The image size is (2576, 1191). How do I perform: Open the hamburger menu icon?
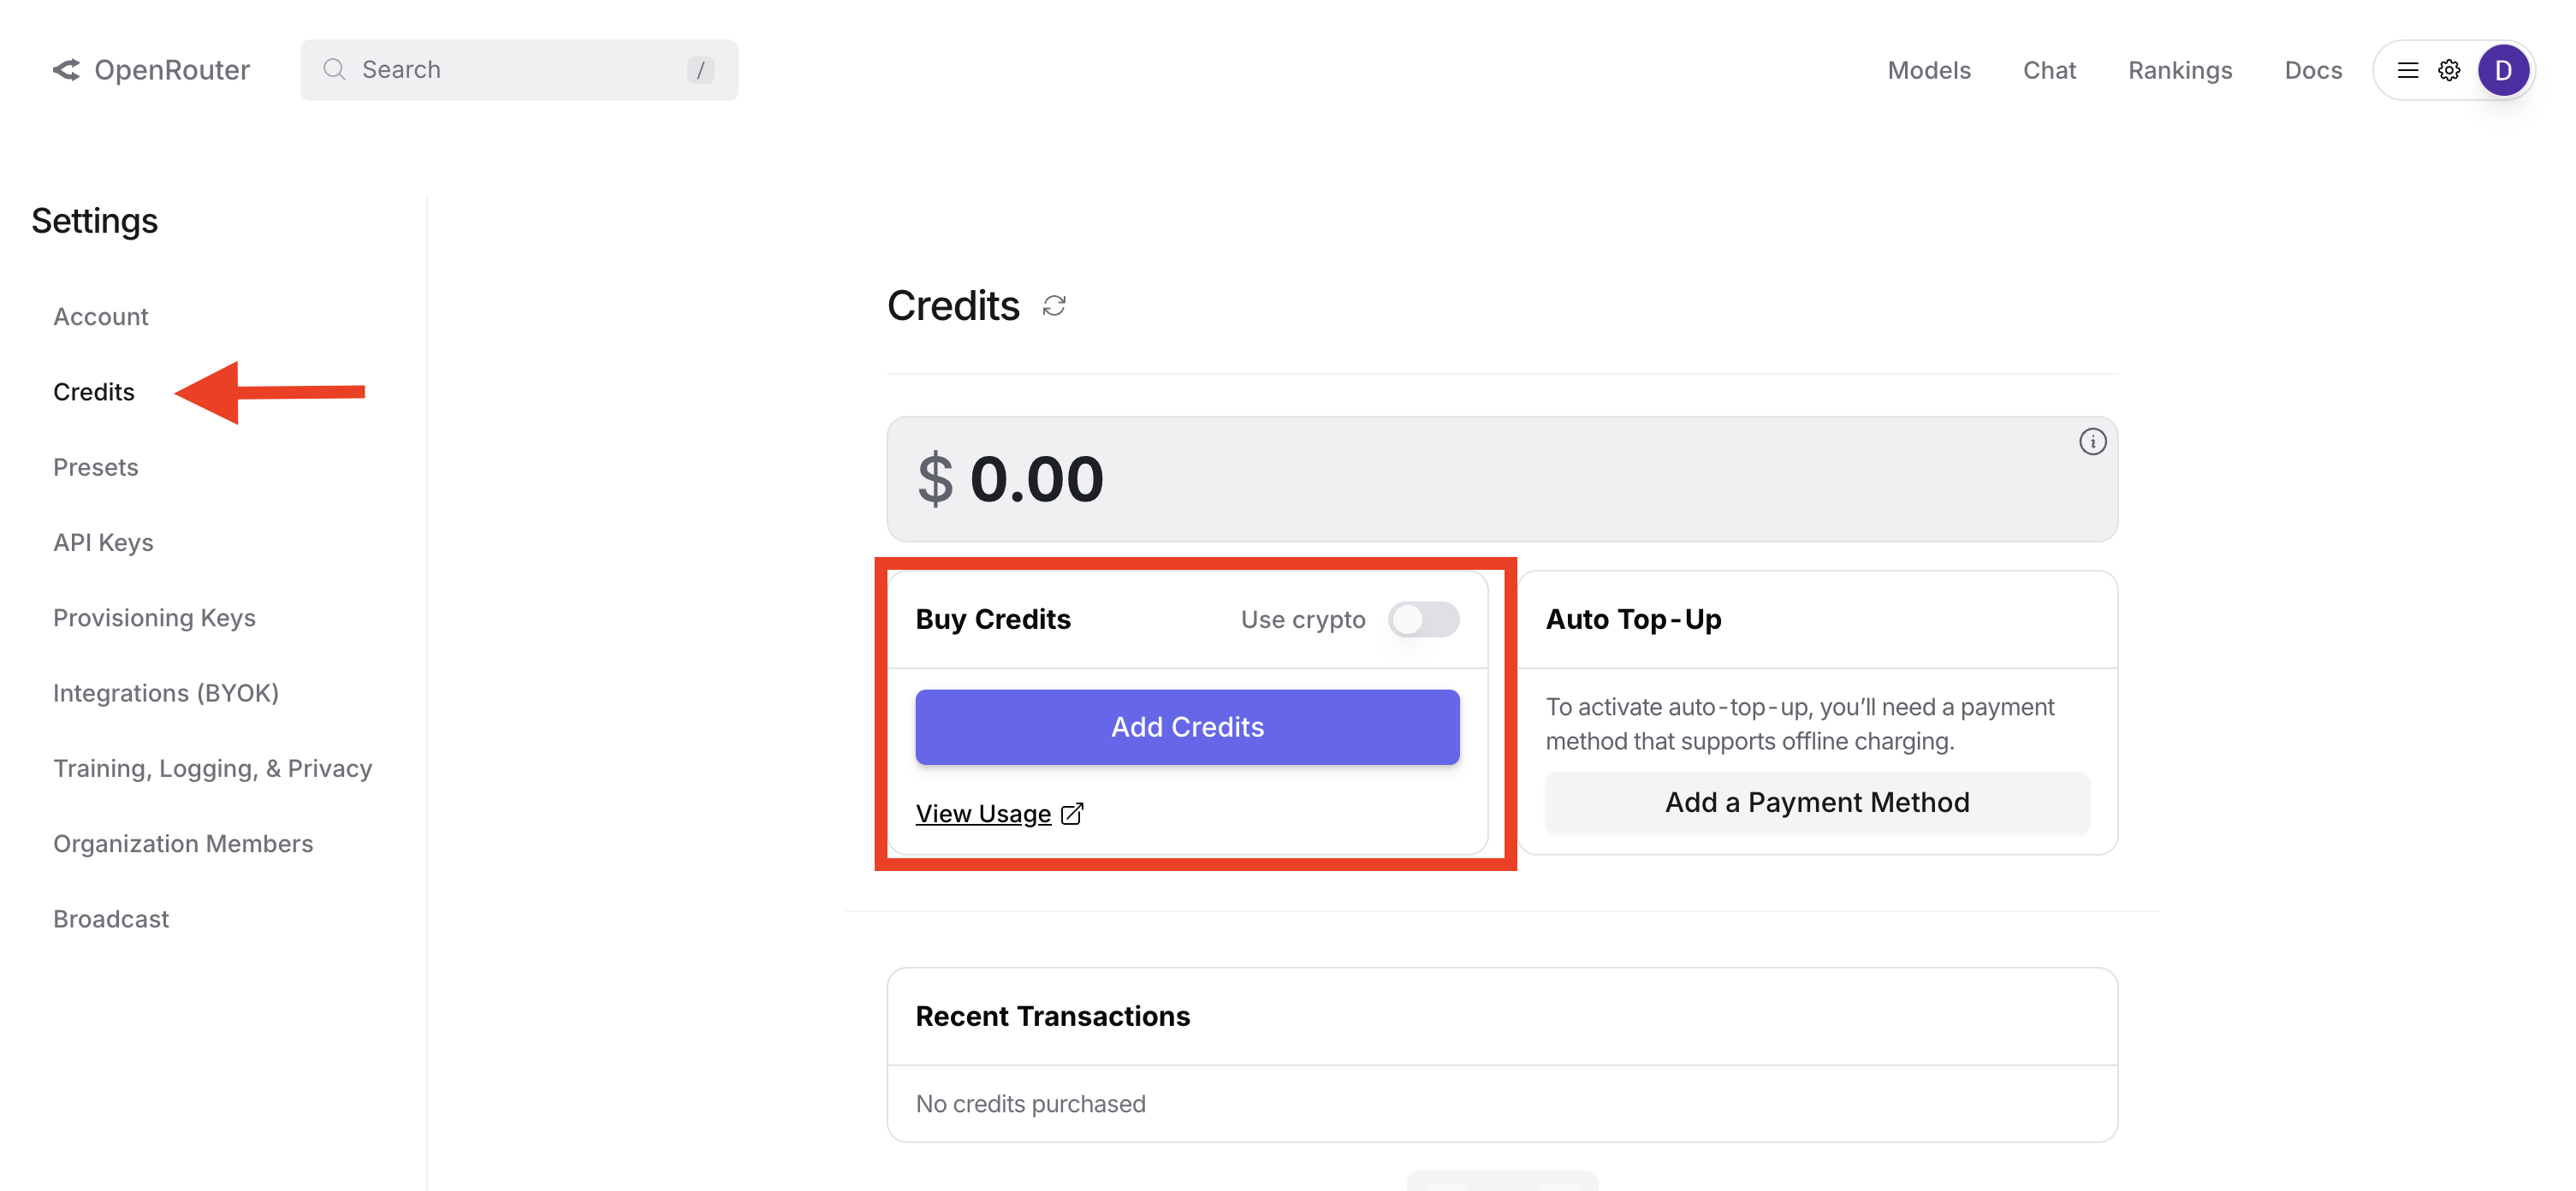(2407, 70)
